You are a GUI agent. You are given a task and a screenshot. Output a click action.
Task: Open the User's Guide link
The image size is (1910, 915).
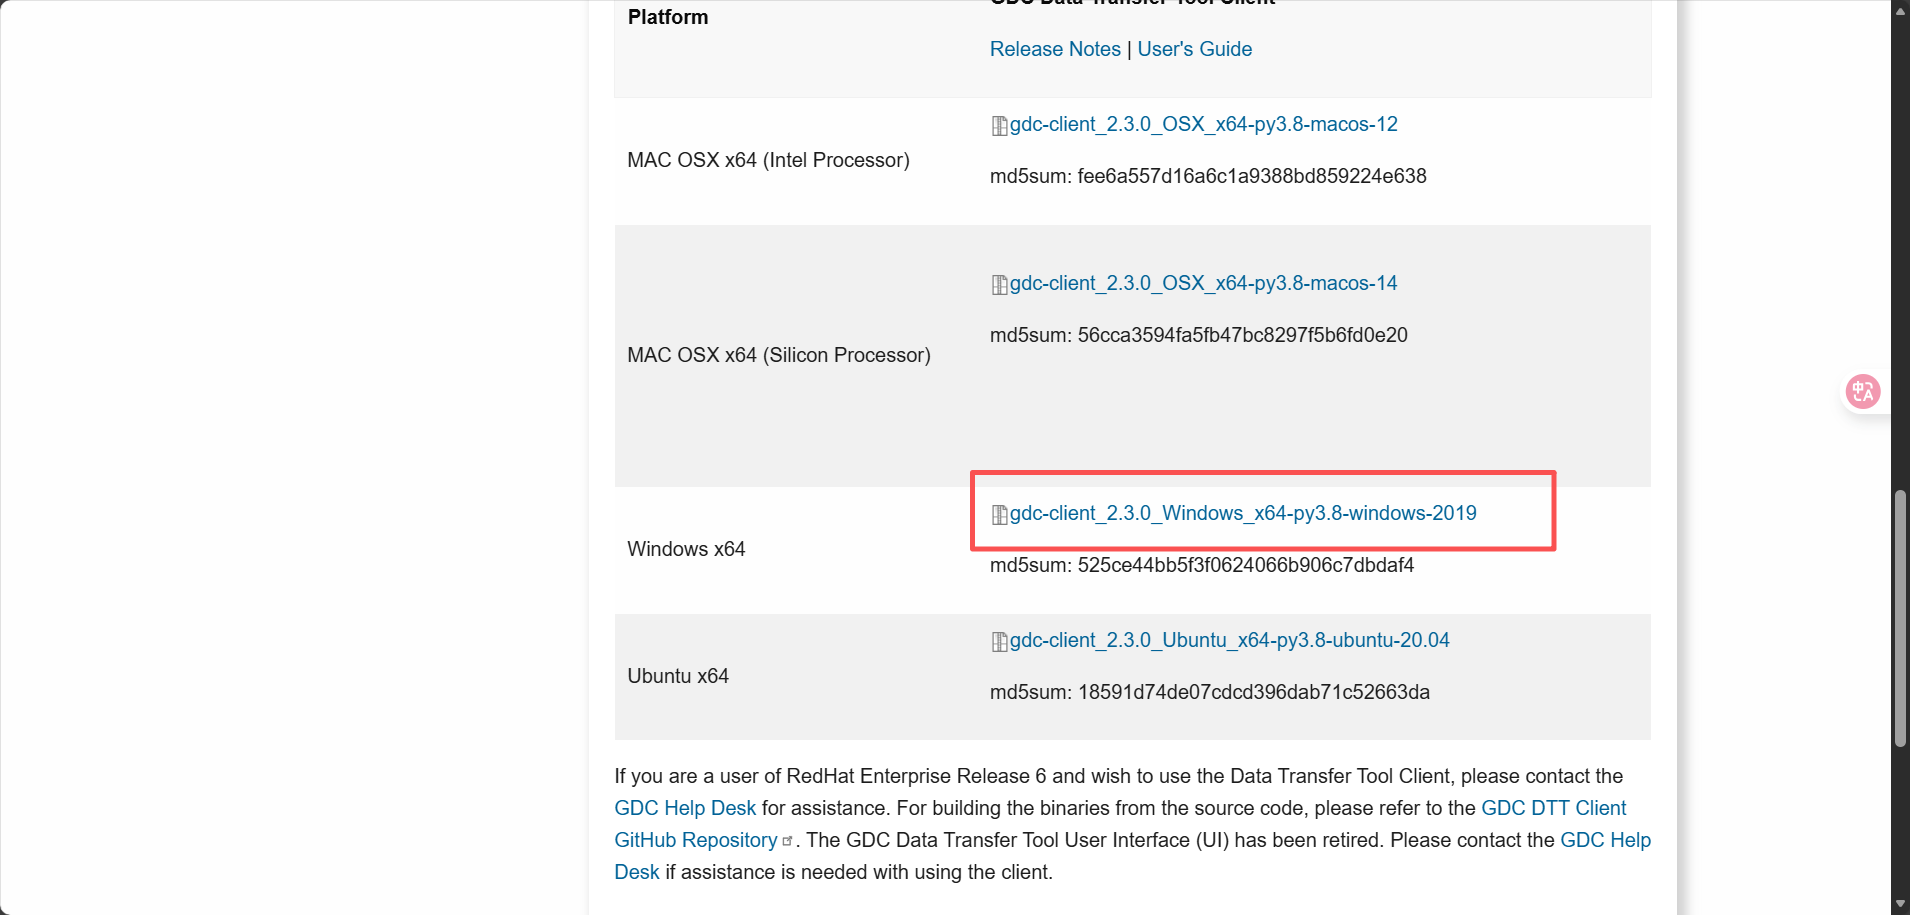[1194, 49]
